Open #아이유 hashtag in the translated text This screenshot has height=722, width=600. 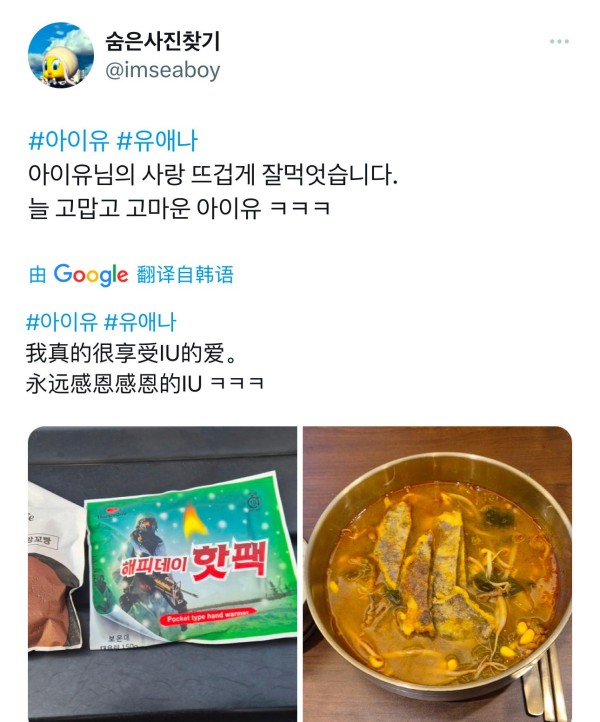pos(62,322)
